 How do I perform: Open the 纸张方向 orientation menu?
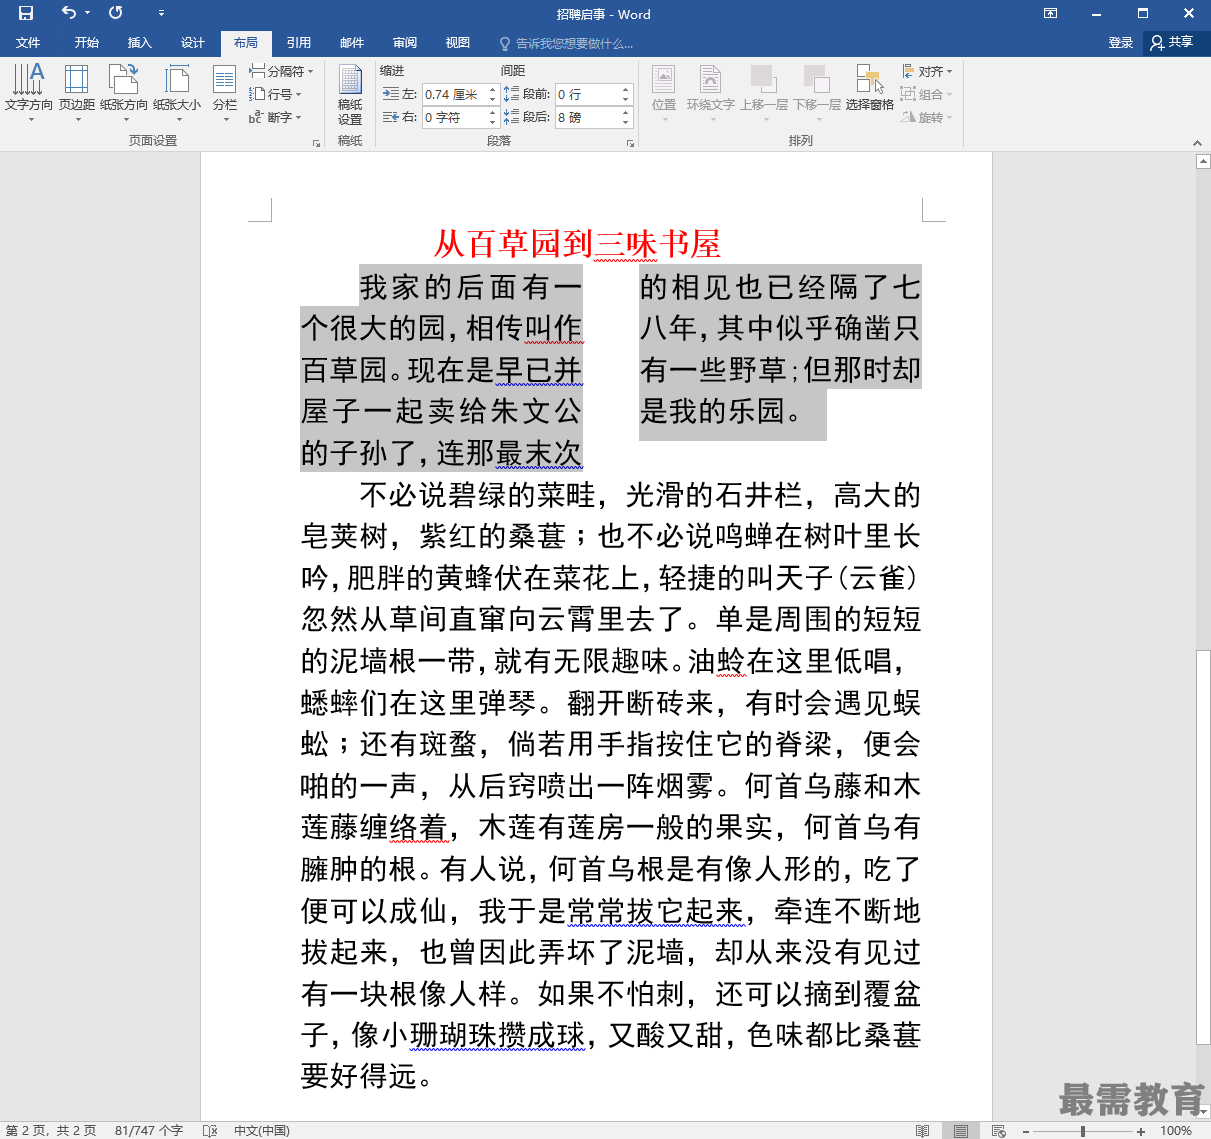(124, 92)
